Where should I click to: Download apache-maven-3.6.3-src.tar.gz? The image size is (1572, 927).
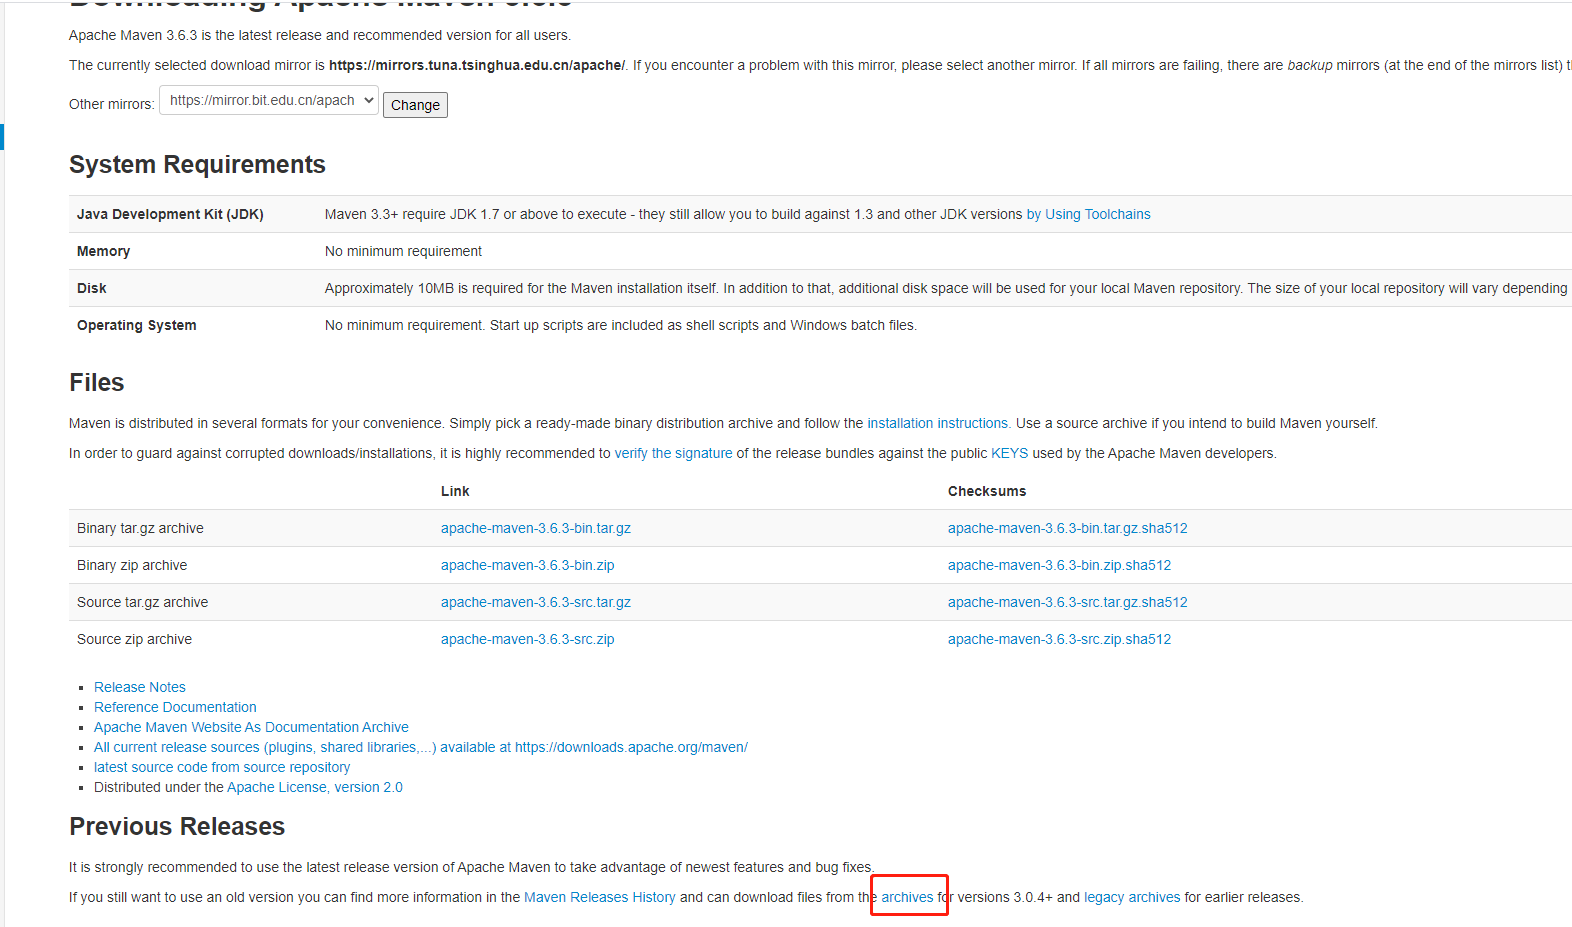[x=536, y=602]
